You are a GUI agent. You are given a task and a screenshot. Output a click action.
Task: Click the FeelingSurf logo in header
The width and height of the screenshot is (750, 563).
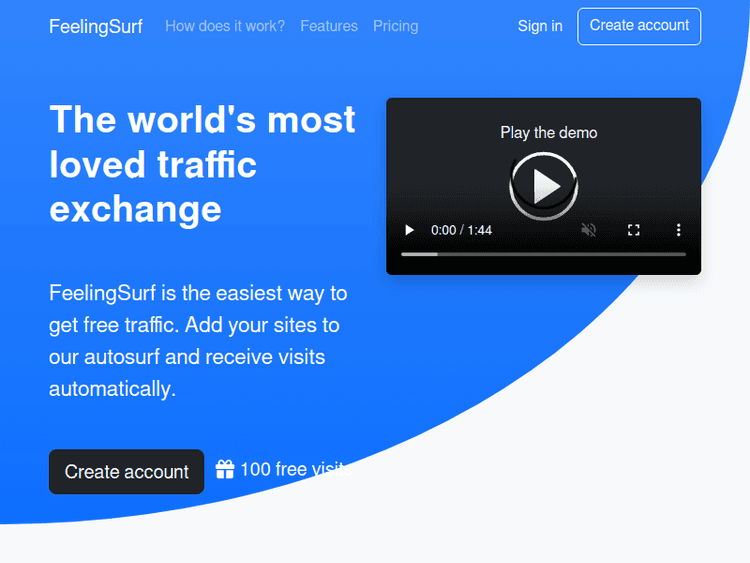pos(96,26)
